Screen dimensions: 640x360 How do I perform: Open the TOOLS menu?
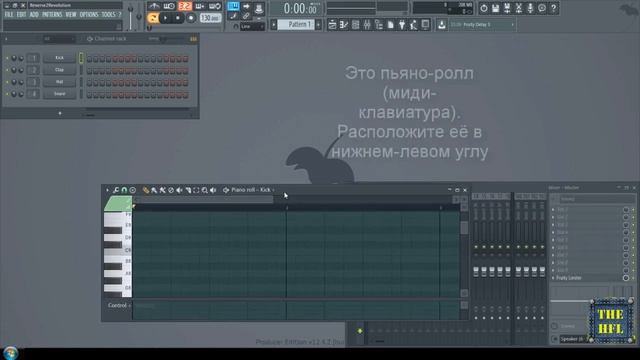tap(108, 15)
